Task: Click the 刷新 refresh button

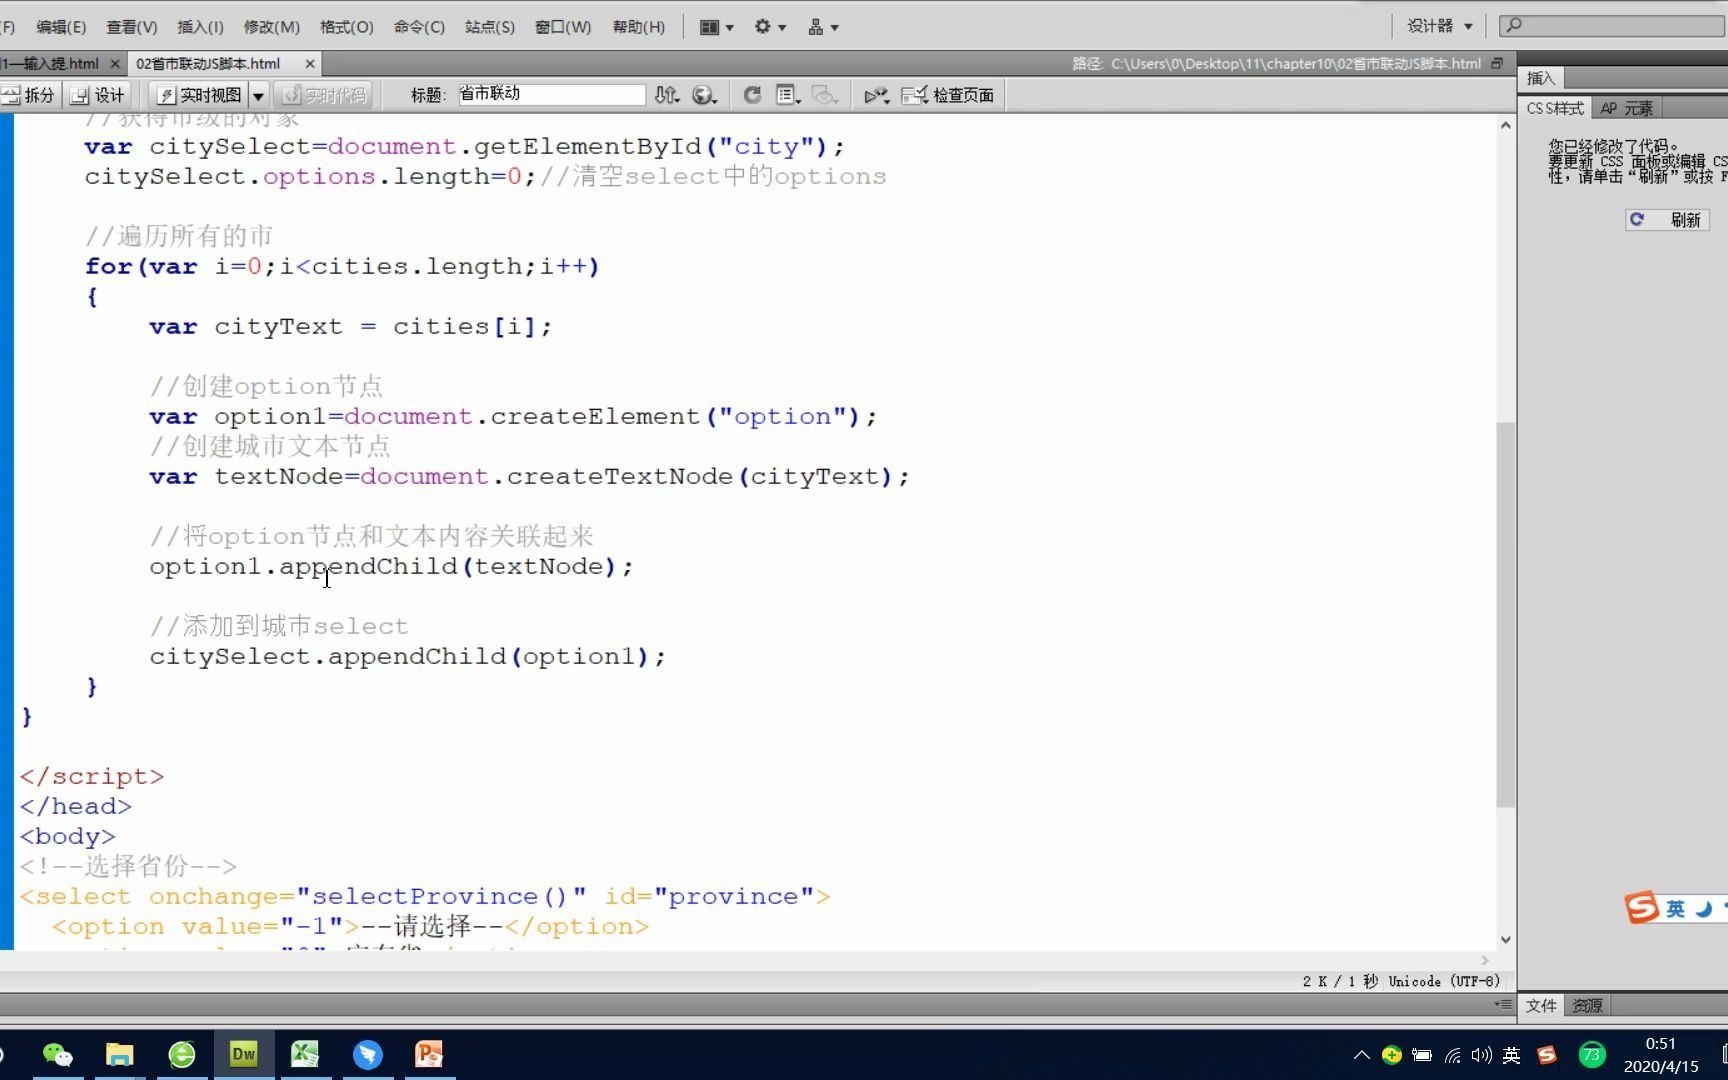Action: pyautogui.click(x=1667, y=220)
